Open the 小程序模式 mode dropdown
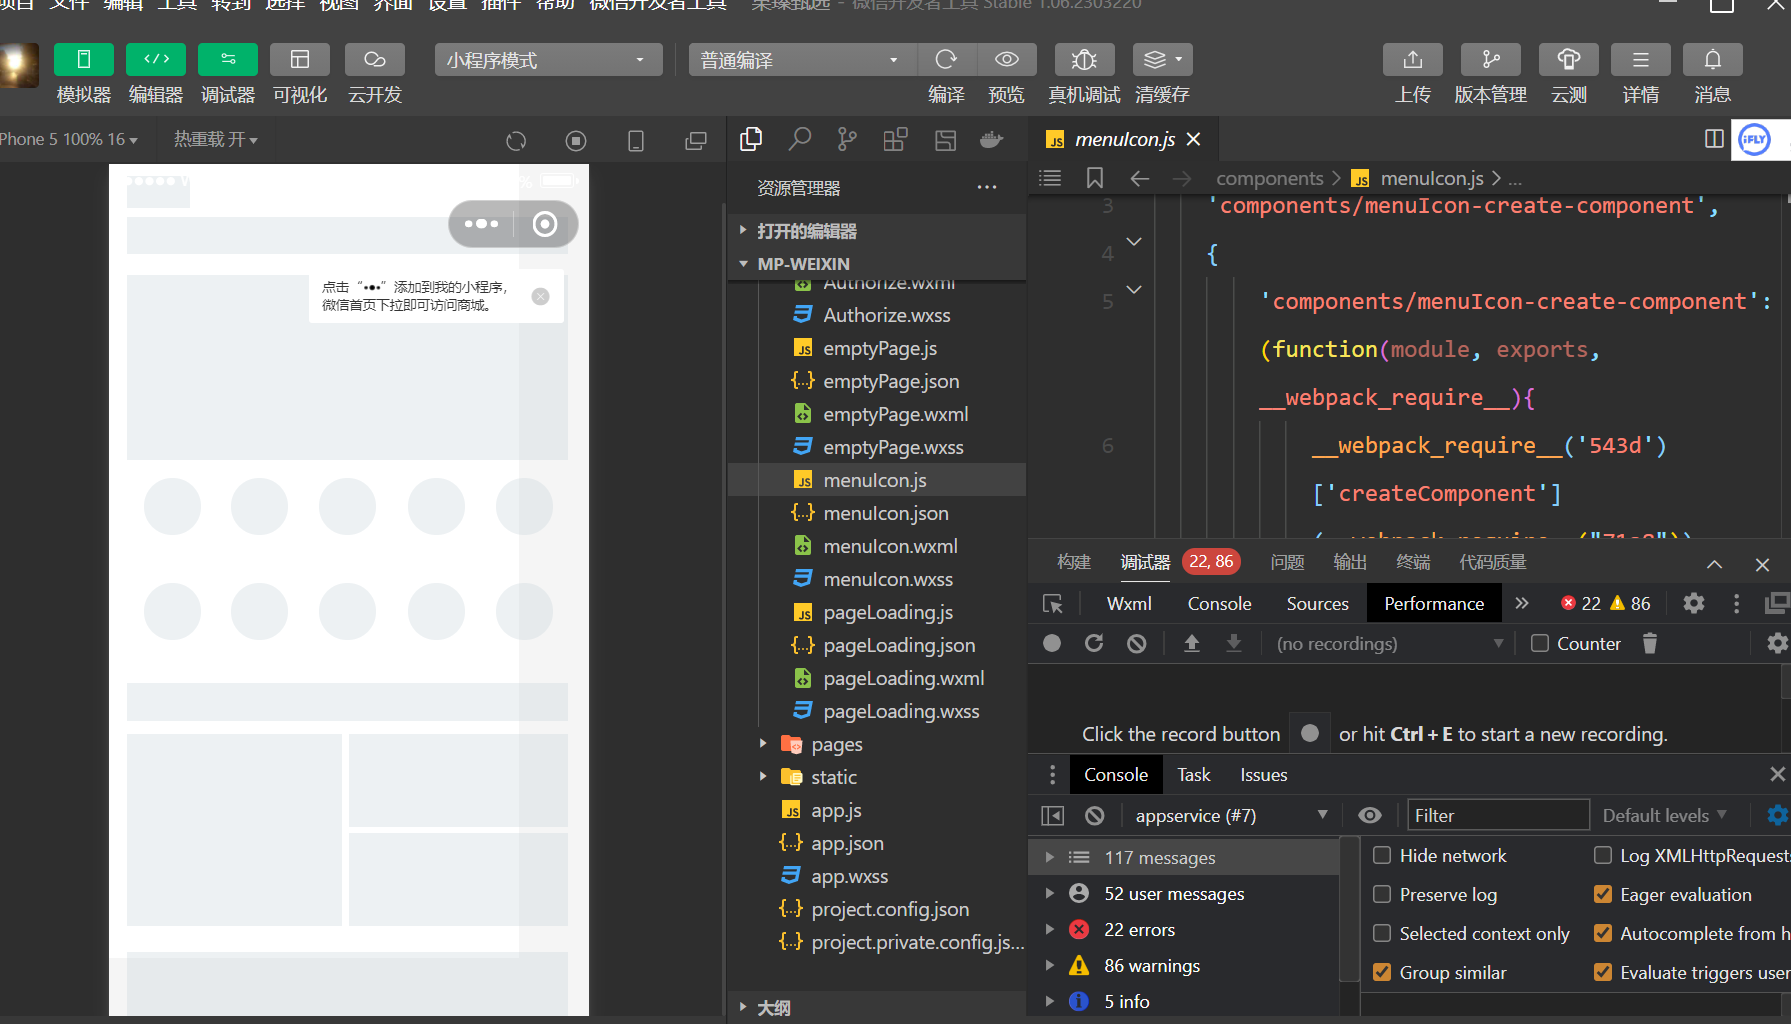The image size is (1791, 1024). (548, 60)
